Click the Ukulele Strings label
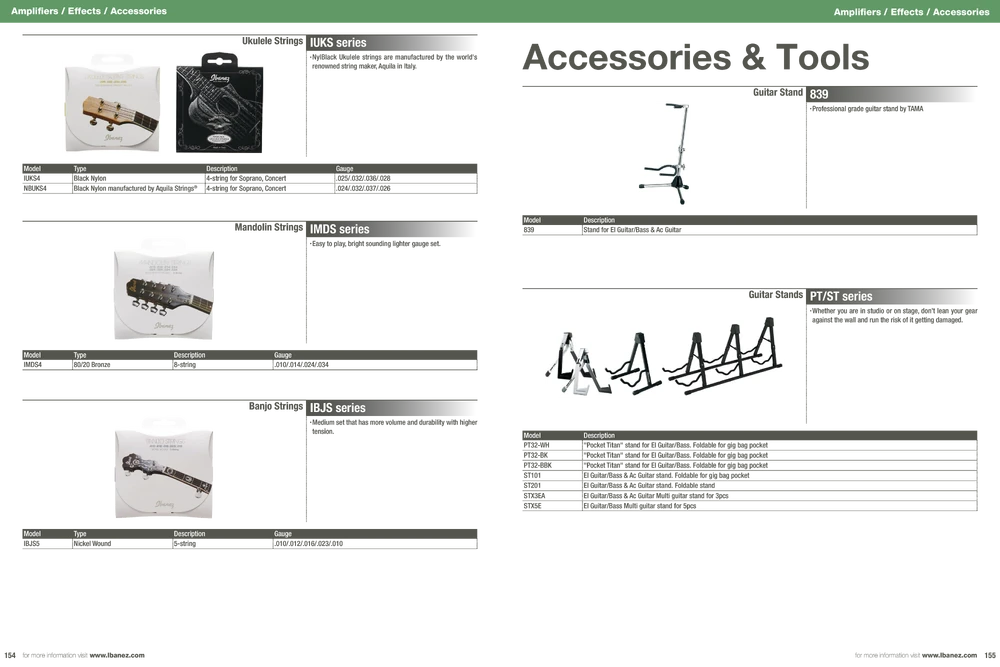The width and height of the screenshot is (1000, 667). pos(272,41)
